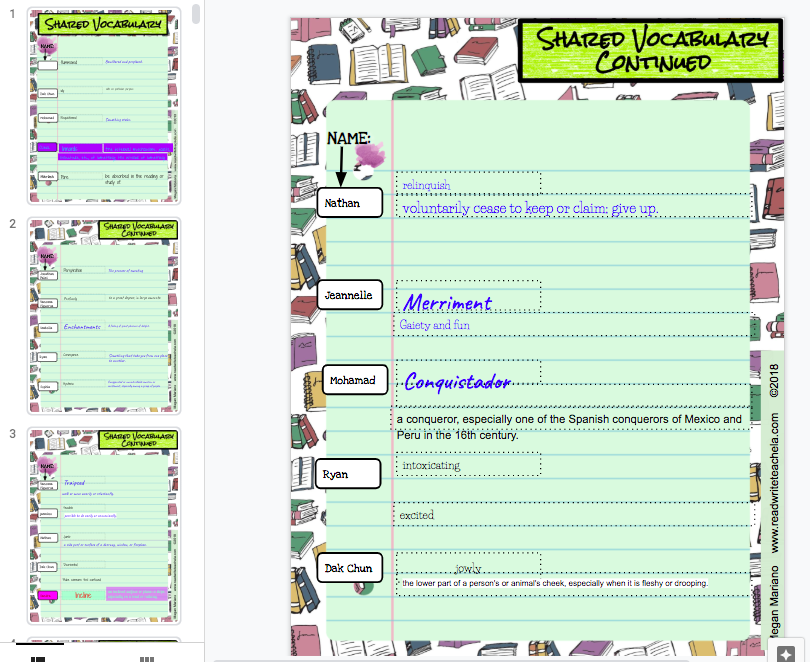This screenshot has height=662, width=810.
Task: Click Jeannelle's name label
Action: coord(349,294)
